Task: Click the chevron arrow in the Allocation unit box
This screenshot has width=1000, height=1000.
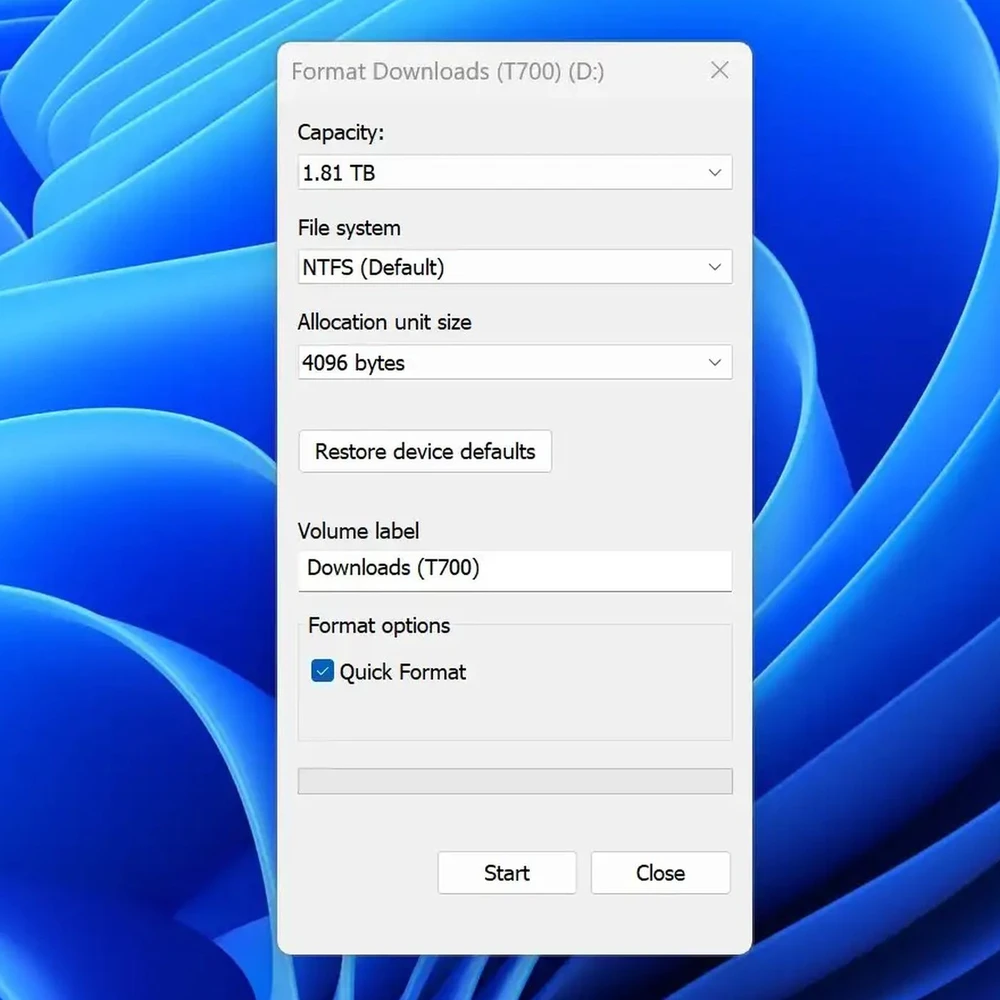Action: click(x=714, y=362)
